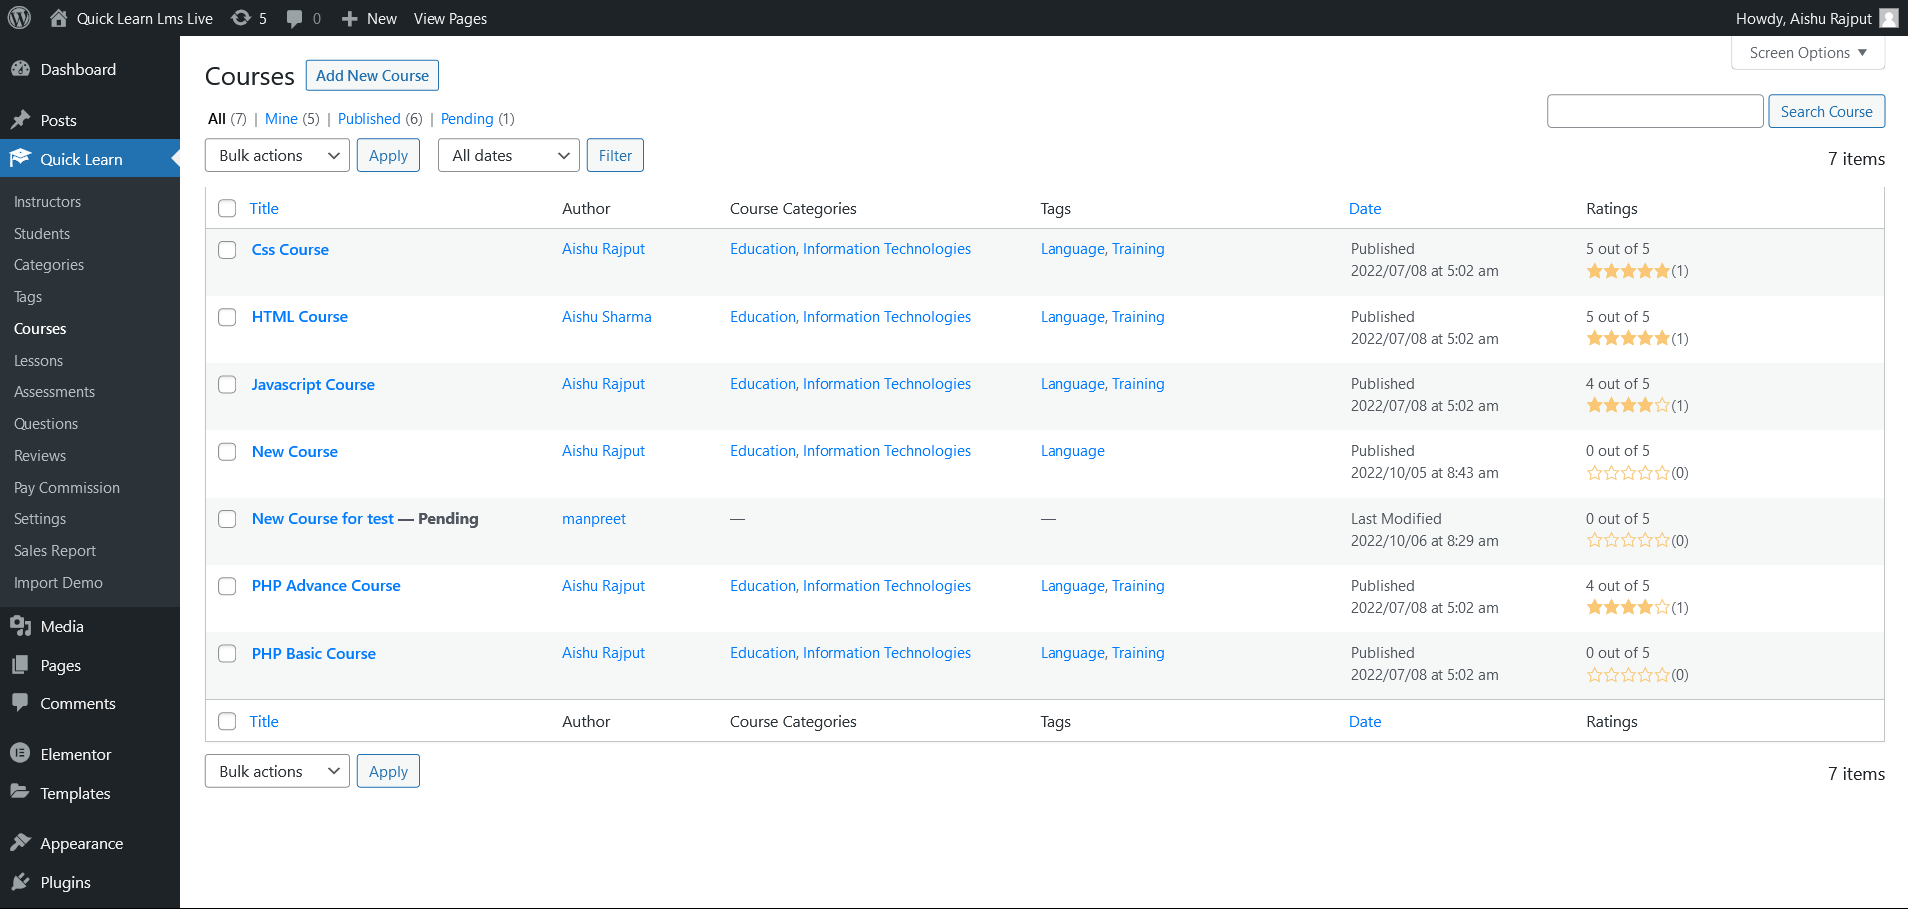
Task: Expand the Screen Options panel
Action: [1807, 53]
